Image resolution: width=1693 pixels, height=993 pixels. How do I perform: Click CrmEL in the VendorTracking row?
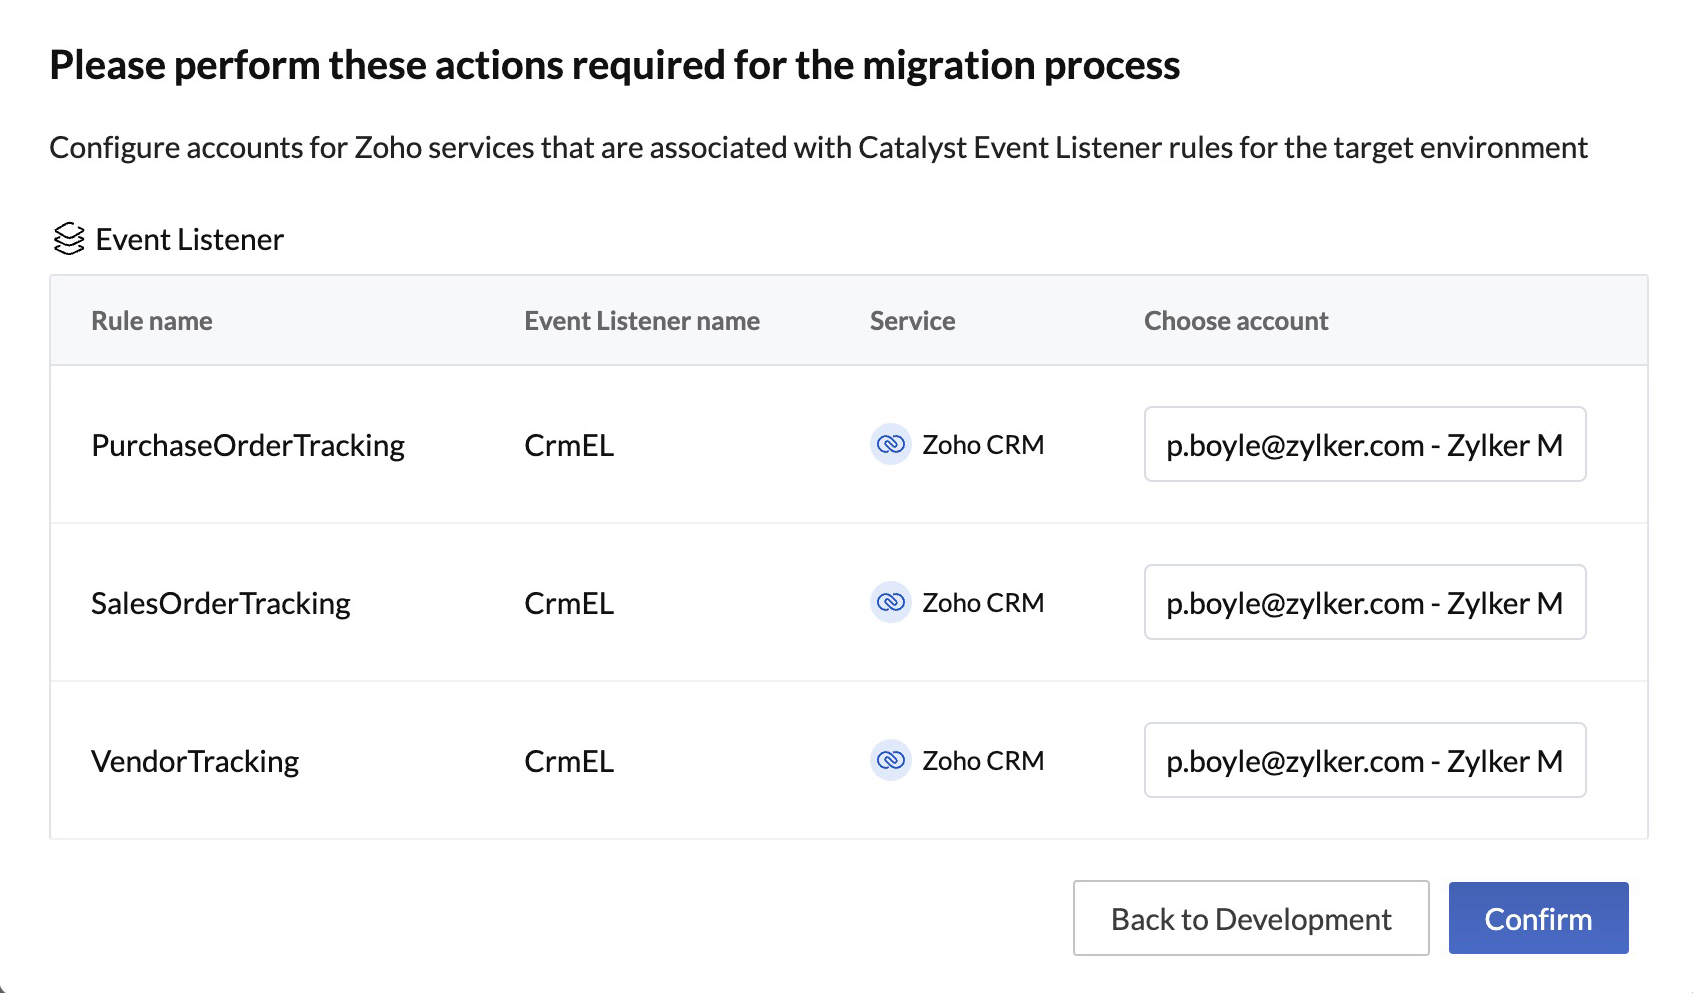569,761
